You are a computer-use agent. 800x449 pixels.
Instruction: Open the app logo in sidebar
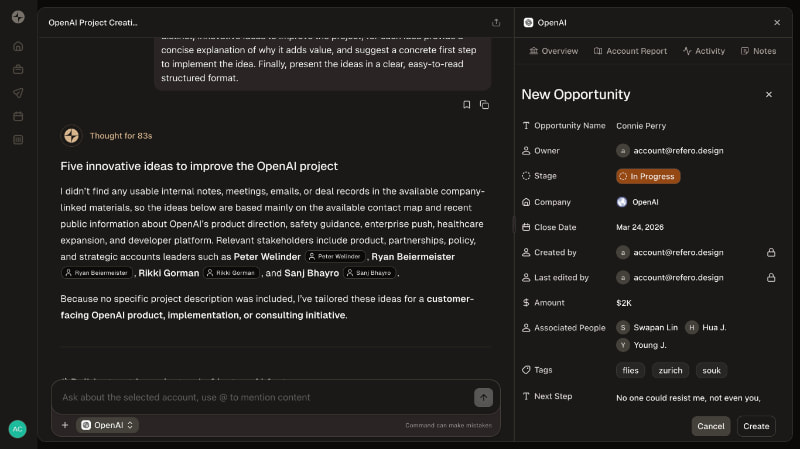coord(18,17)
